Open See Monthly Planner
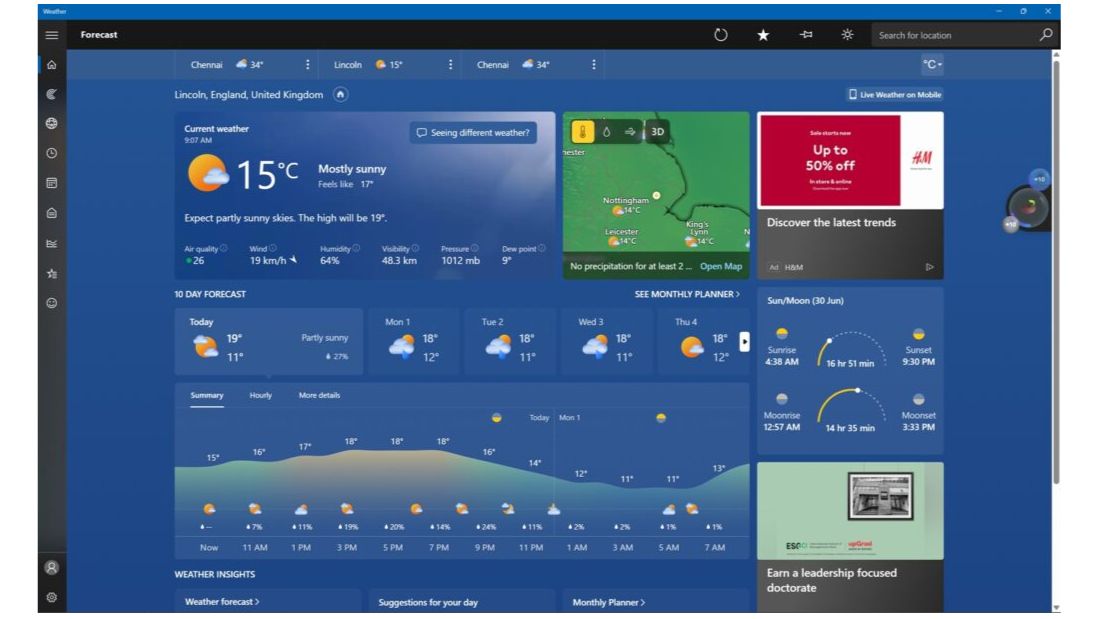 (685, 294)
